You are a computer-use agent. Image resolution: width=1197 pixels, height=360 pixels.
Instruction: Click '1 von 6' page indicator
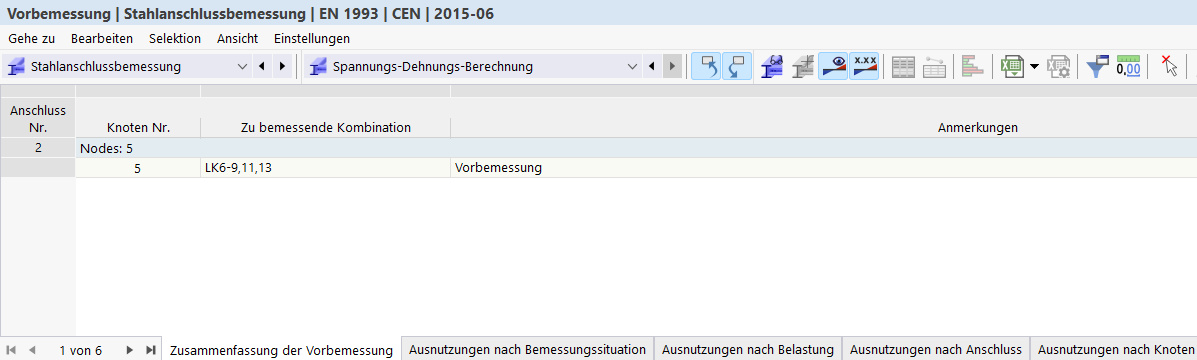[x=80, y=350]
